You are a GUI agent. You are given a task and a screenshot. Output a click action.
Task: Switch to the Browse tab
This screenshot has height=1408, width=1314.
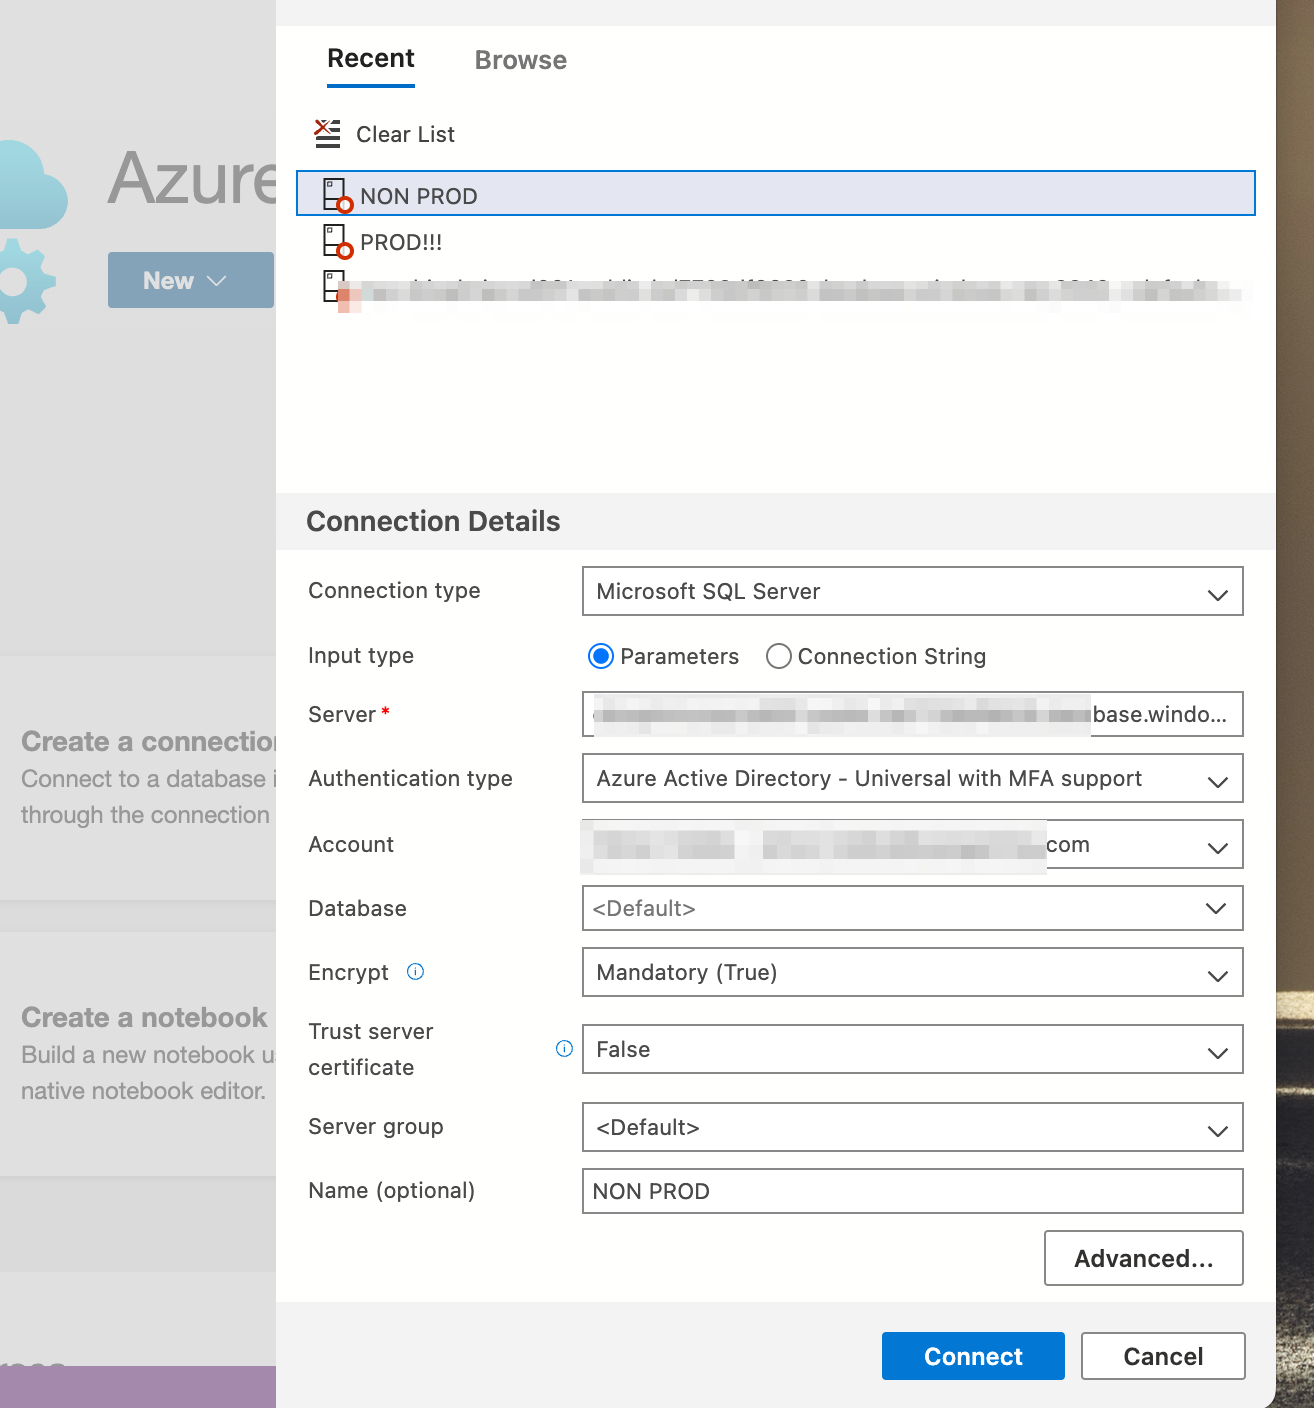(521, 60)
